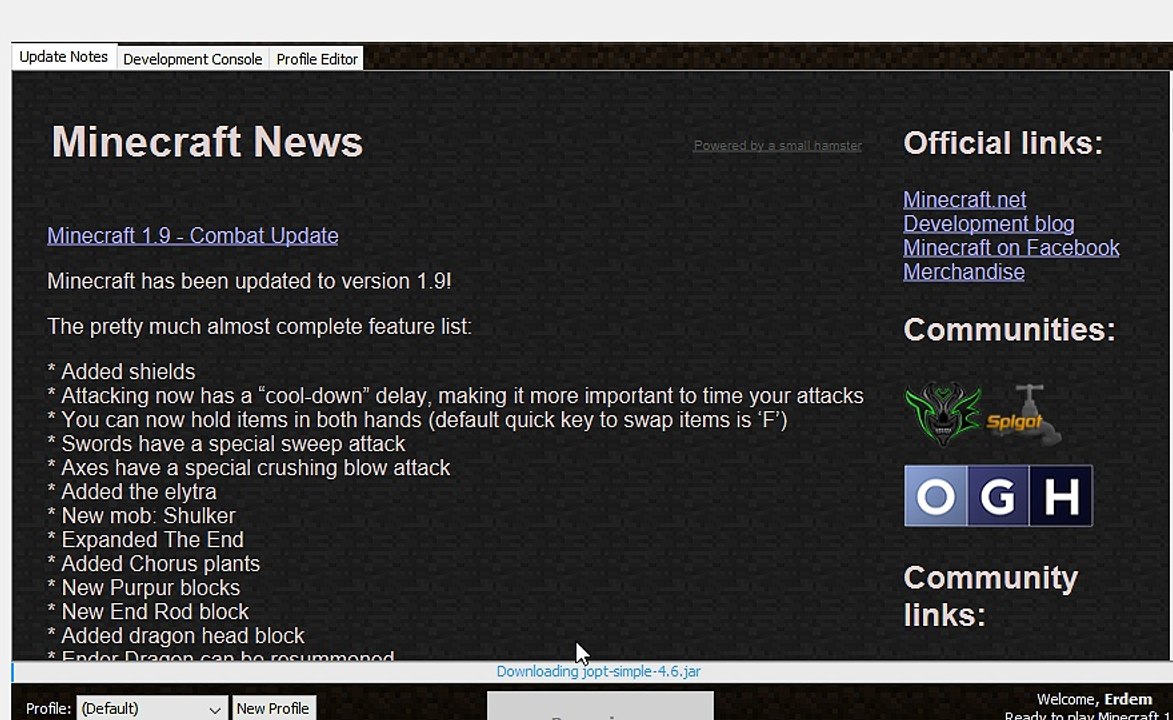Click the Powered by a small hamster link
This screenshot has width=1173, height=720.
coord(777,145)
